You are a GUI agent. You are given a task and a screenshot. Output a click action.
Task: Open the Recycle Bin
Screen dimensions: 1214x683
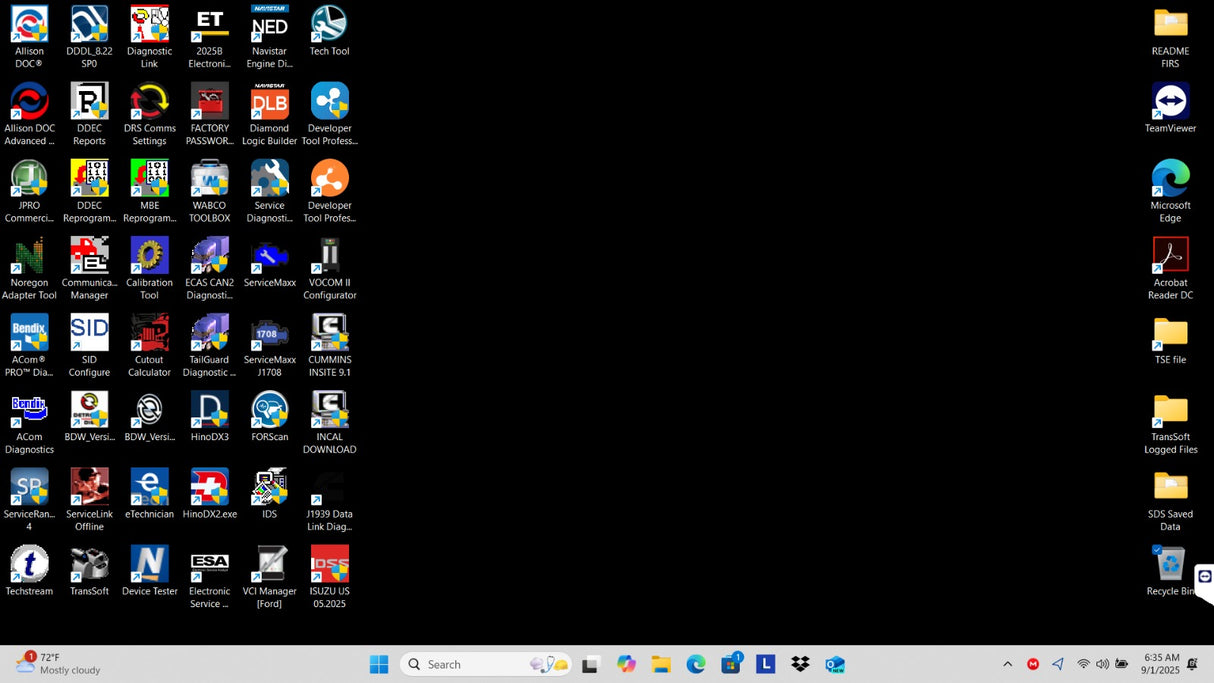tap(1170, 565)
